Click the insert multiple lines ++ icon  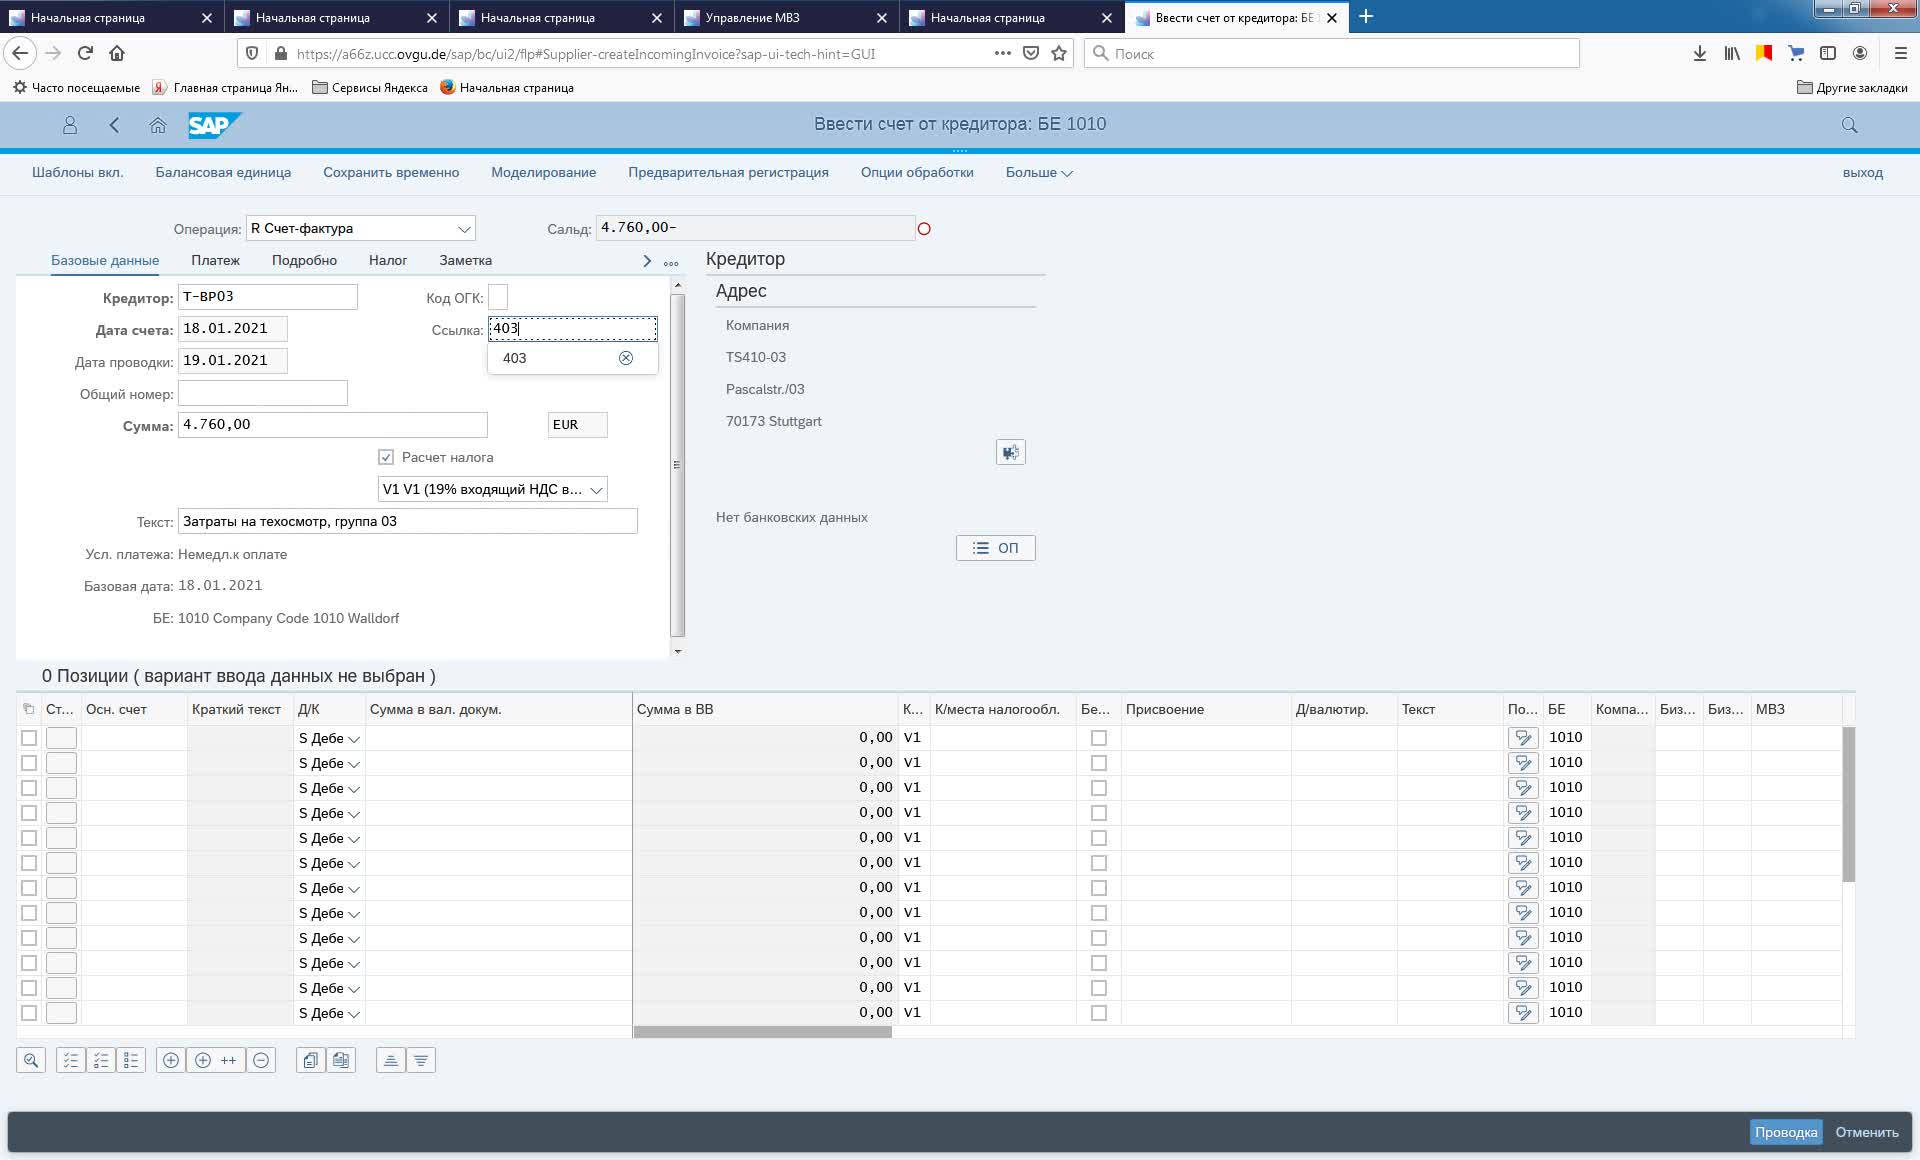click(x=216, y=1060)
